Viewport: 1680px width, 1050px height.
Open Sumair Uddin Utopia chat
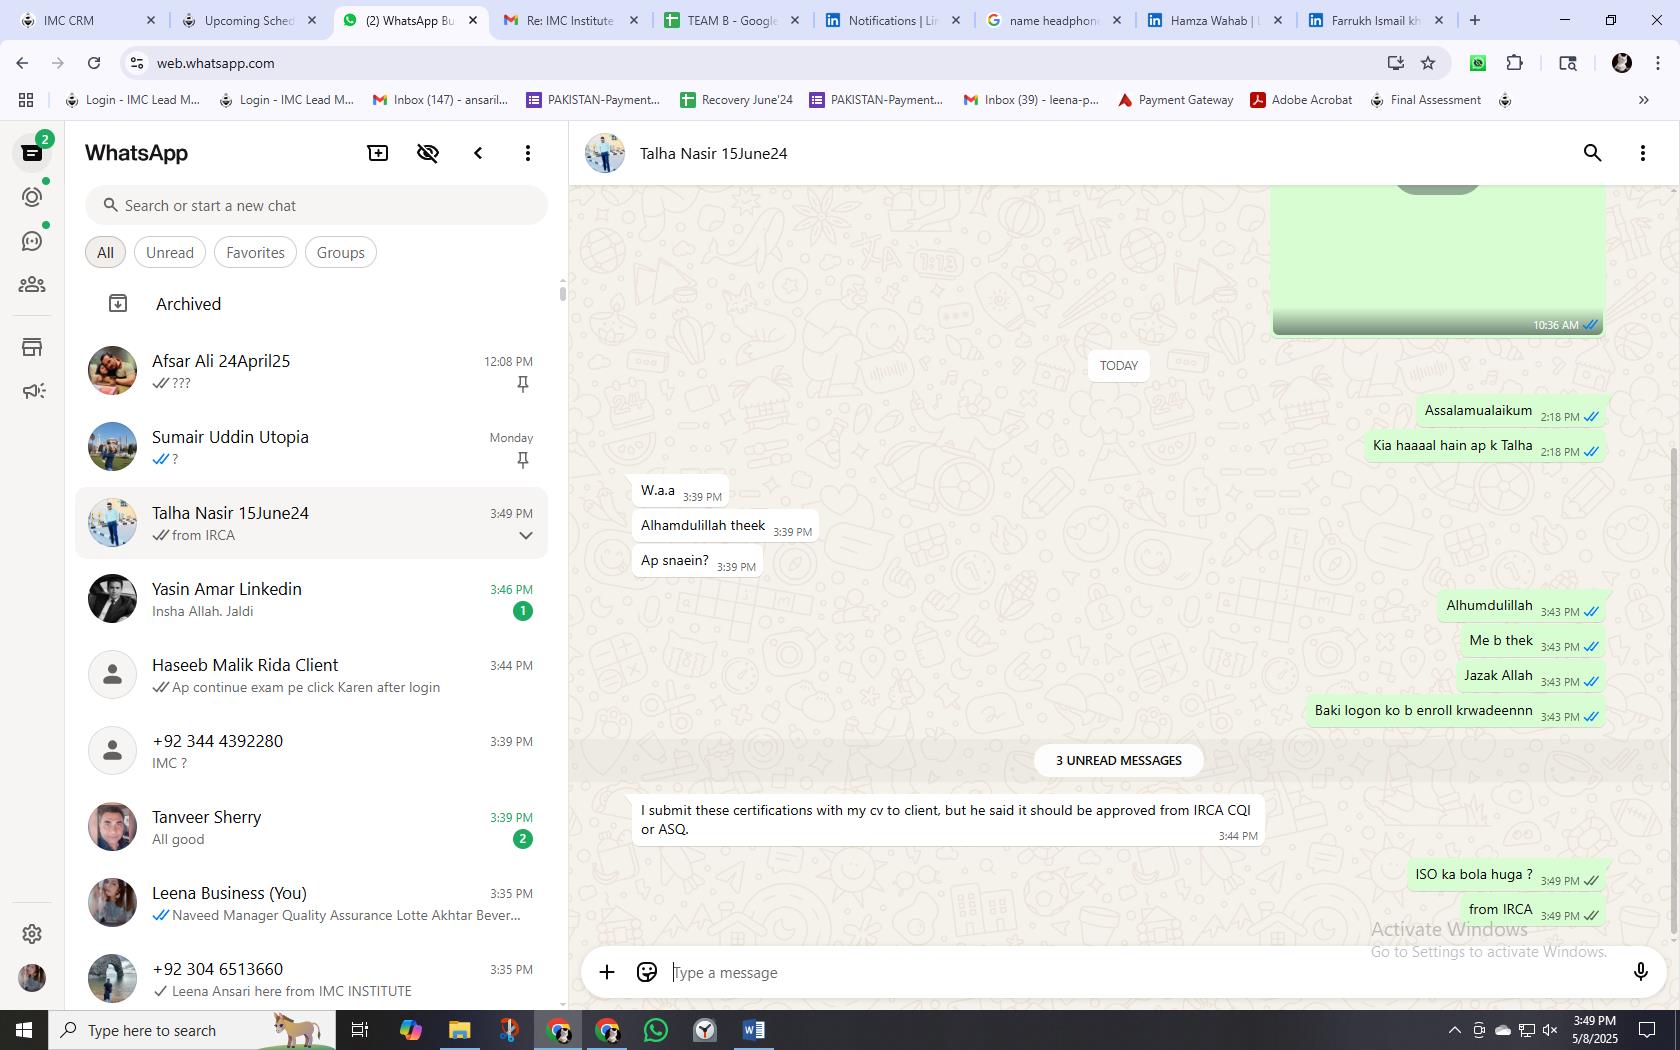pyautogui.click(x=312, y=447)
